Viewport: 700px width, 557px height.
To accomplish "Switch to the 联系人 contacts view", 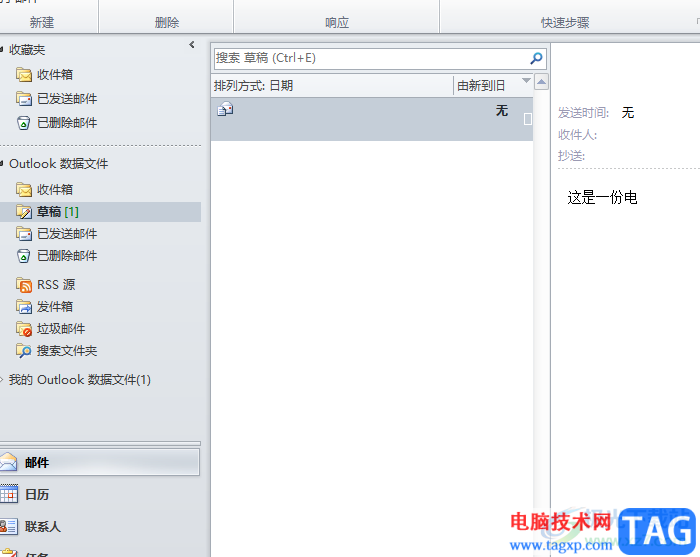I will coord(43,527).
